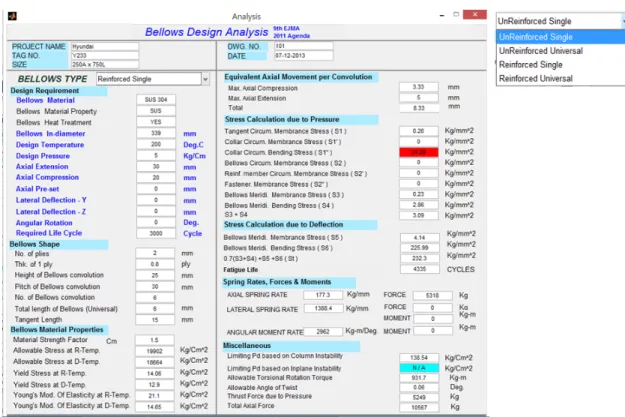This screenshot has height=417, width=625.
Task: Edit the Size field
Action: (x=105, y=65)
